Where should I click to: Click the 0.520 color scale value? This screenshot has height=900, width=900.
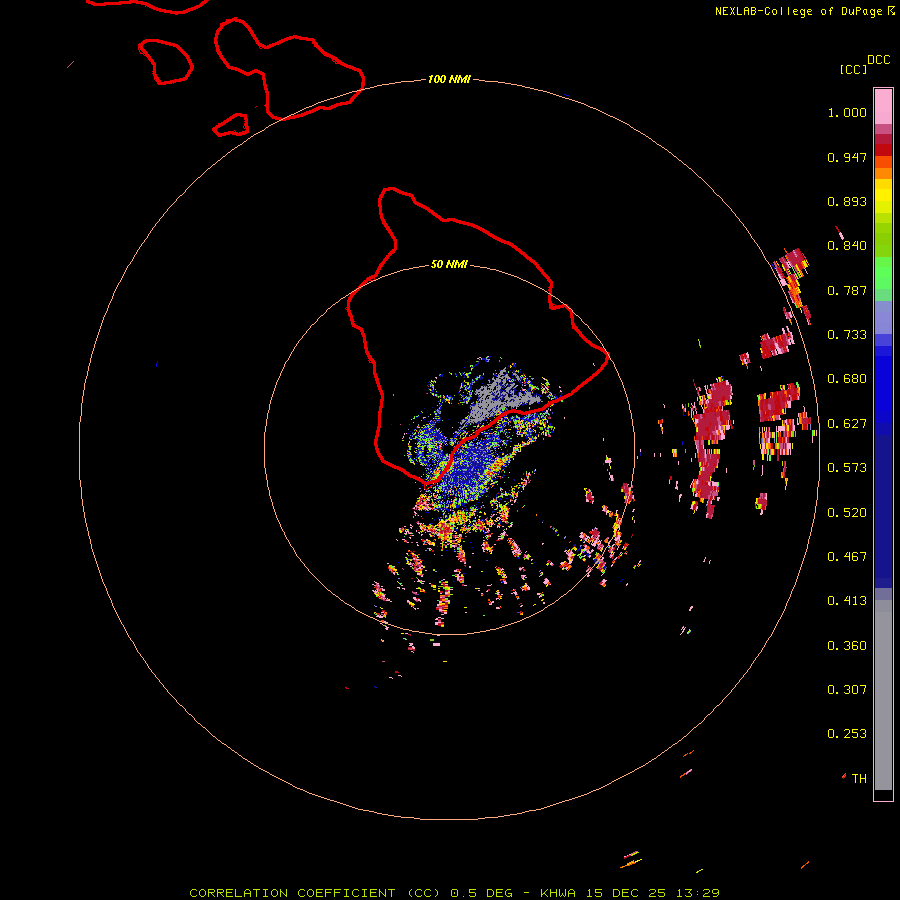tap(847, 513)
